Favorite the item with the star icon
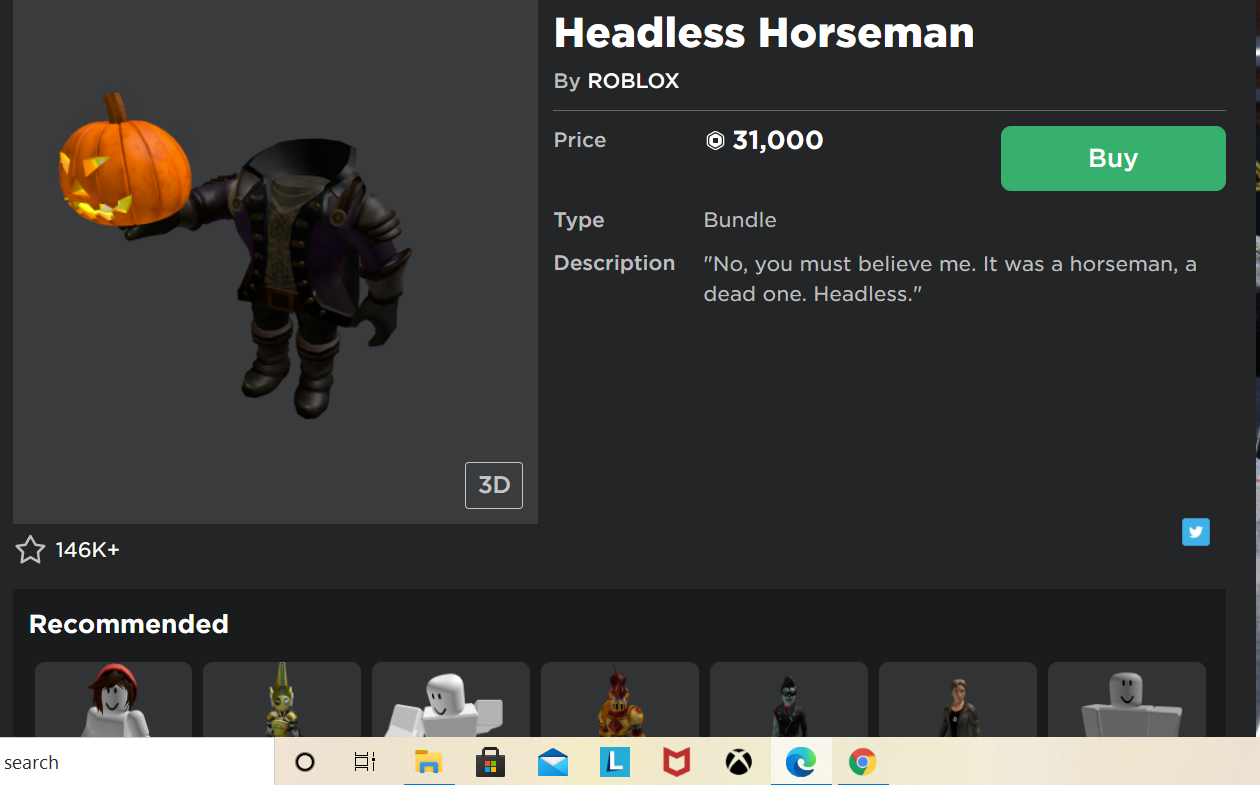This screenshot has height=785, width=1260. tap(30, 549)
